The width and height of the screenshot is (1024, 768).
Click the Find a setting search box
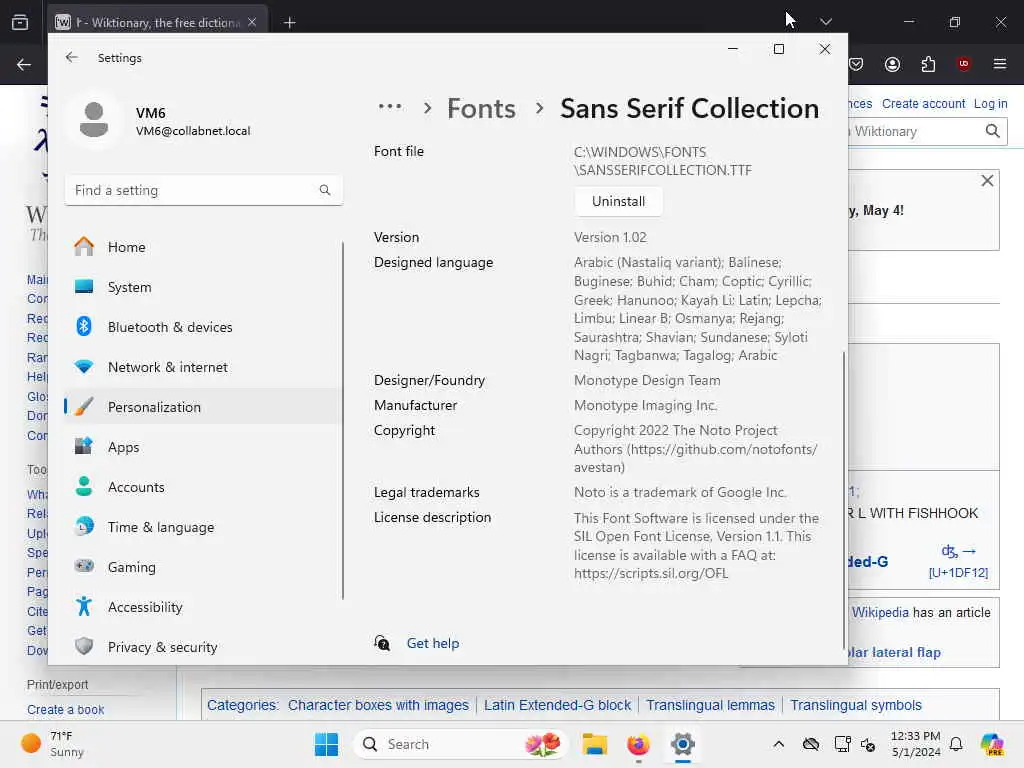coord(203,190)
